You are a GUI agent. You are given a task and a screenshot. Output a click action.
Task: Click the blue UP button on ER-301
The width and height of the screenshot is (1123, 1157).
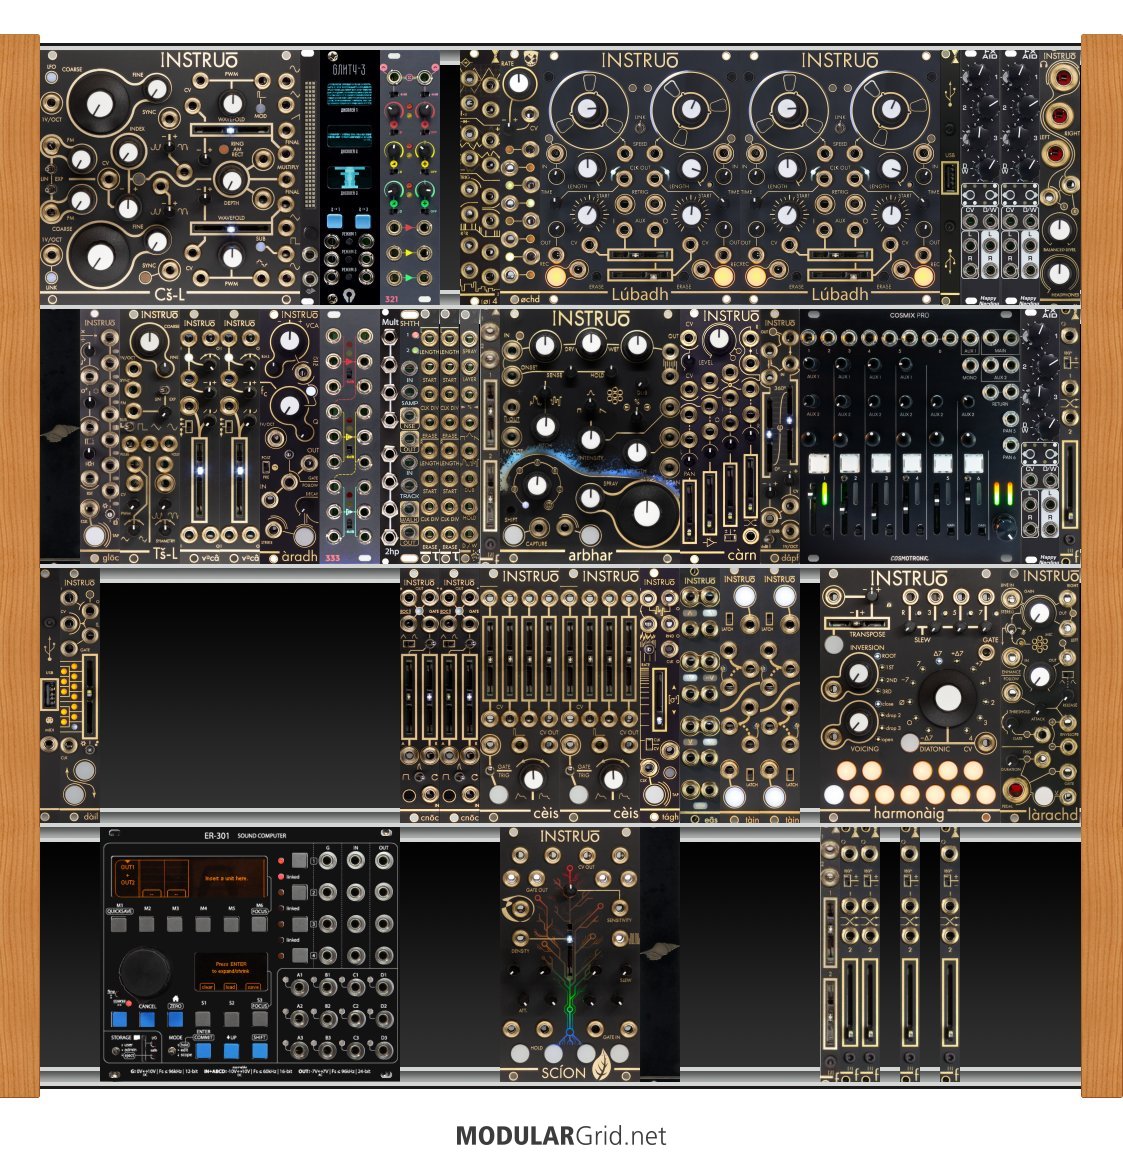[x=232, y=1051]
